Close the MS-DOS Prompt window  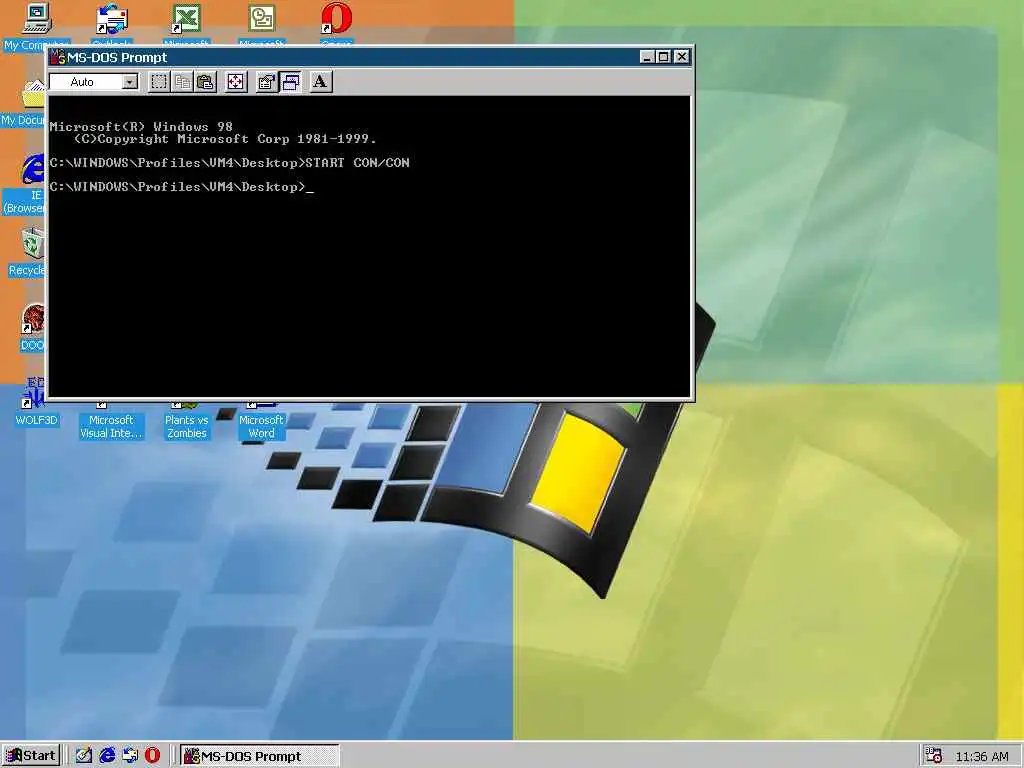(681, 57)
